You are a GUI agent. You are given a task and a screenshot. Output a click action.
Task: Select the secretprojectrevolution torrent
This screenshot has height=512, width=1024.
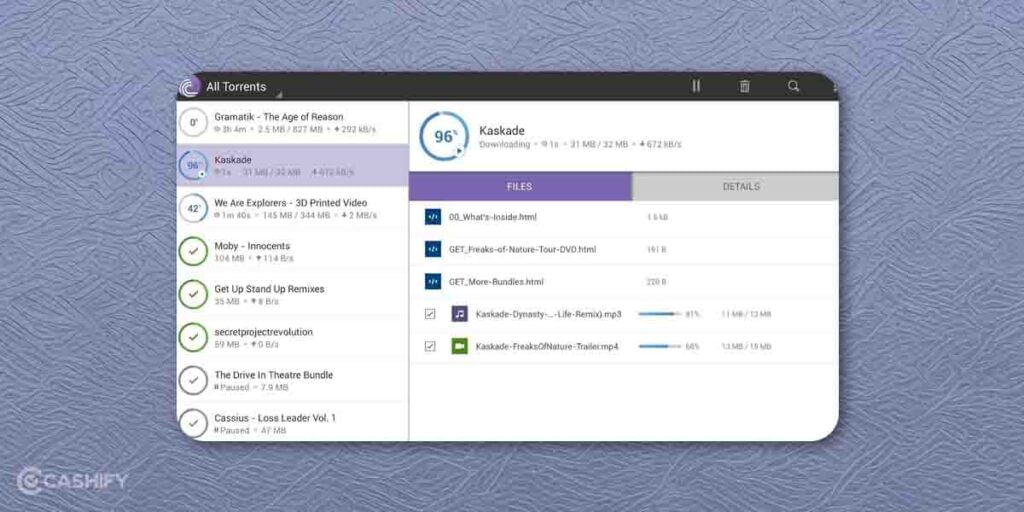click(293, 338)
